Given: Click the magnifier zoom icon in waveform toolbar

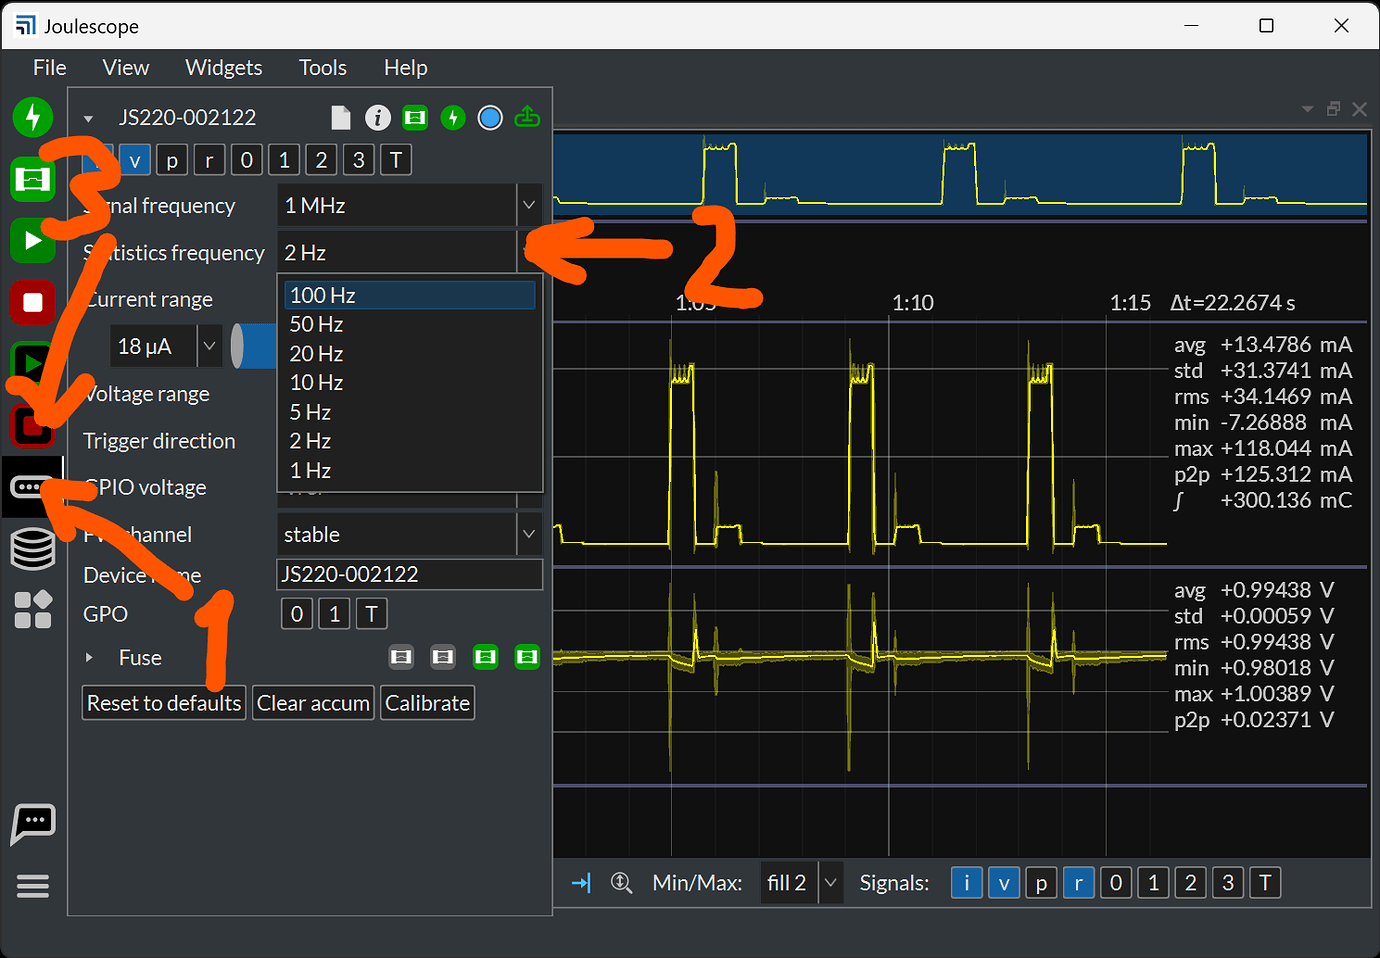Looking at the screenshot, I should click(x=622, y=883).
